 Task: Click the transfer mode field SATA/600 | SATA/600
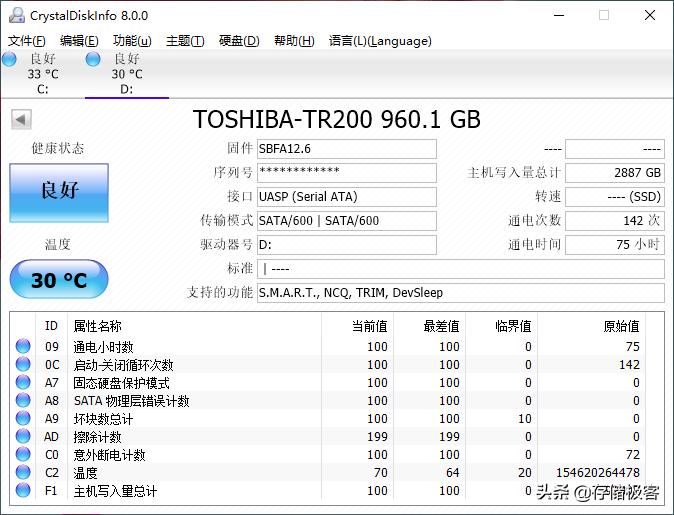(x=346, y=221)
